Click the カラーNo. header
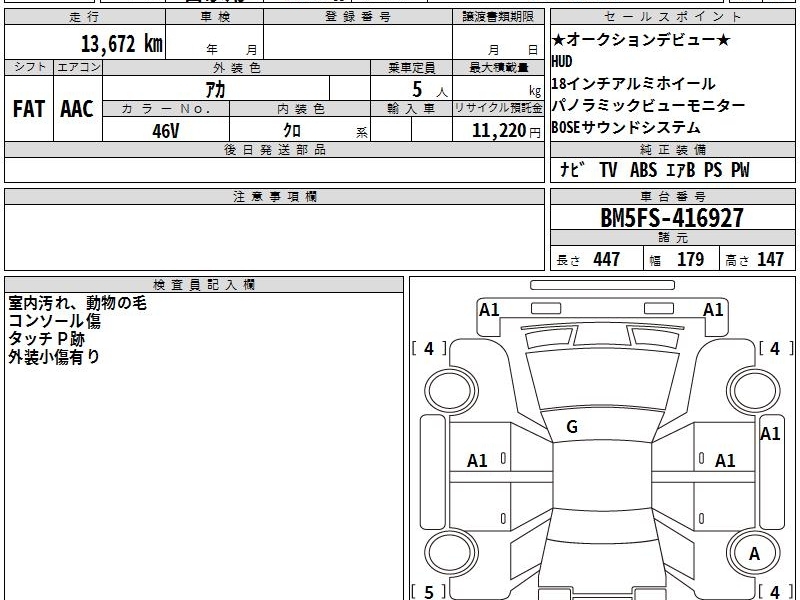Image resolution: width=800 pixels, height=600 pixels. (x=166, y=109)
